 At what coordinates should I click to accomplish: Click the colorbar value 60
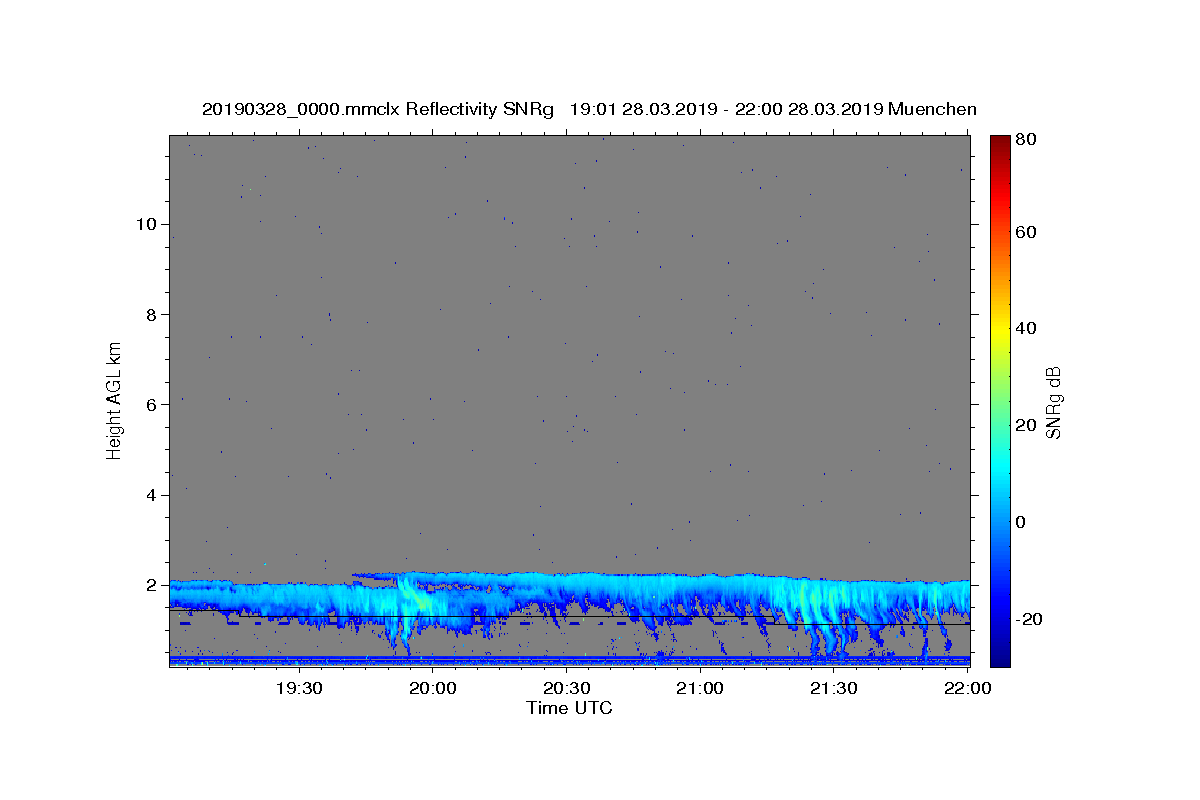click(1028, 232)
